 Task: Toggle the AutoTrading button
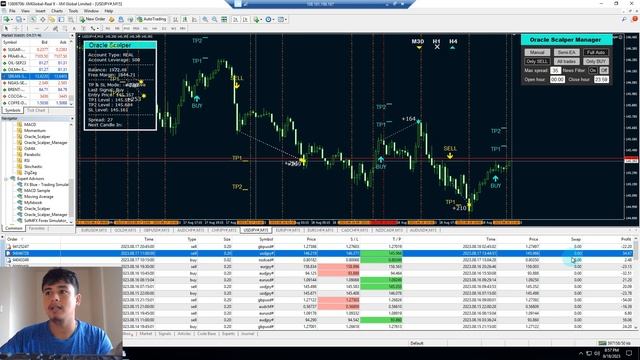(x=151, y=19)
